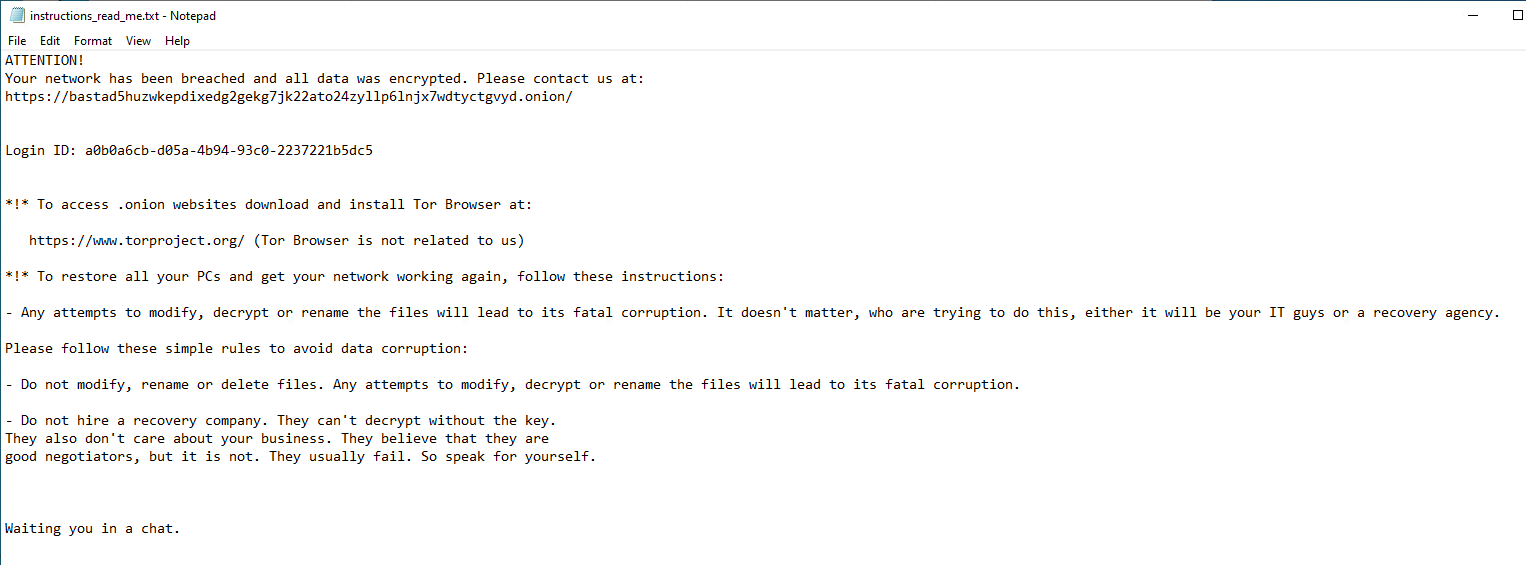1526x565 pixels.
Task: Place cursor on 'good negotiators' line
Action: tap(300, 457)
